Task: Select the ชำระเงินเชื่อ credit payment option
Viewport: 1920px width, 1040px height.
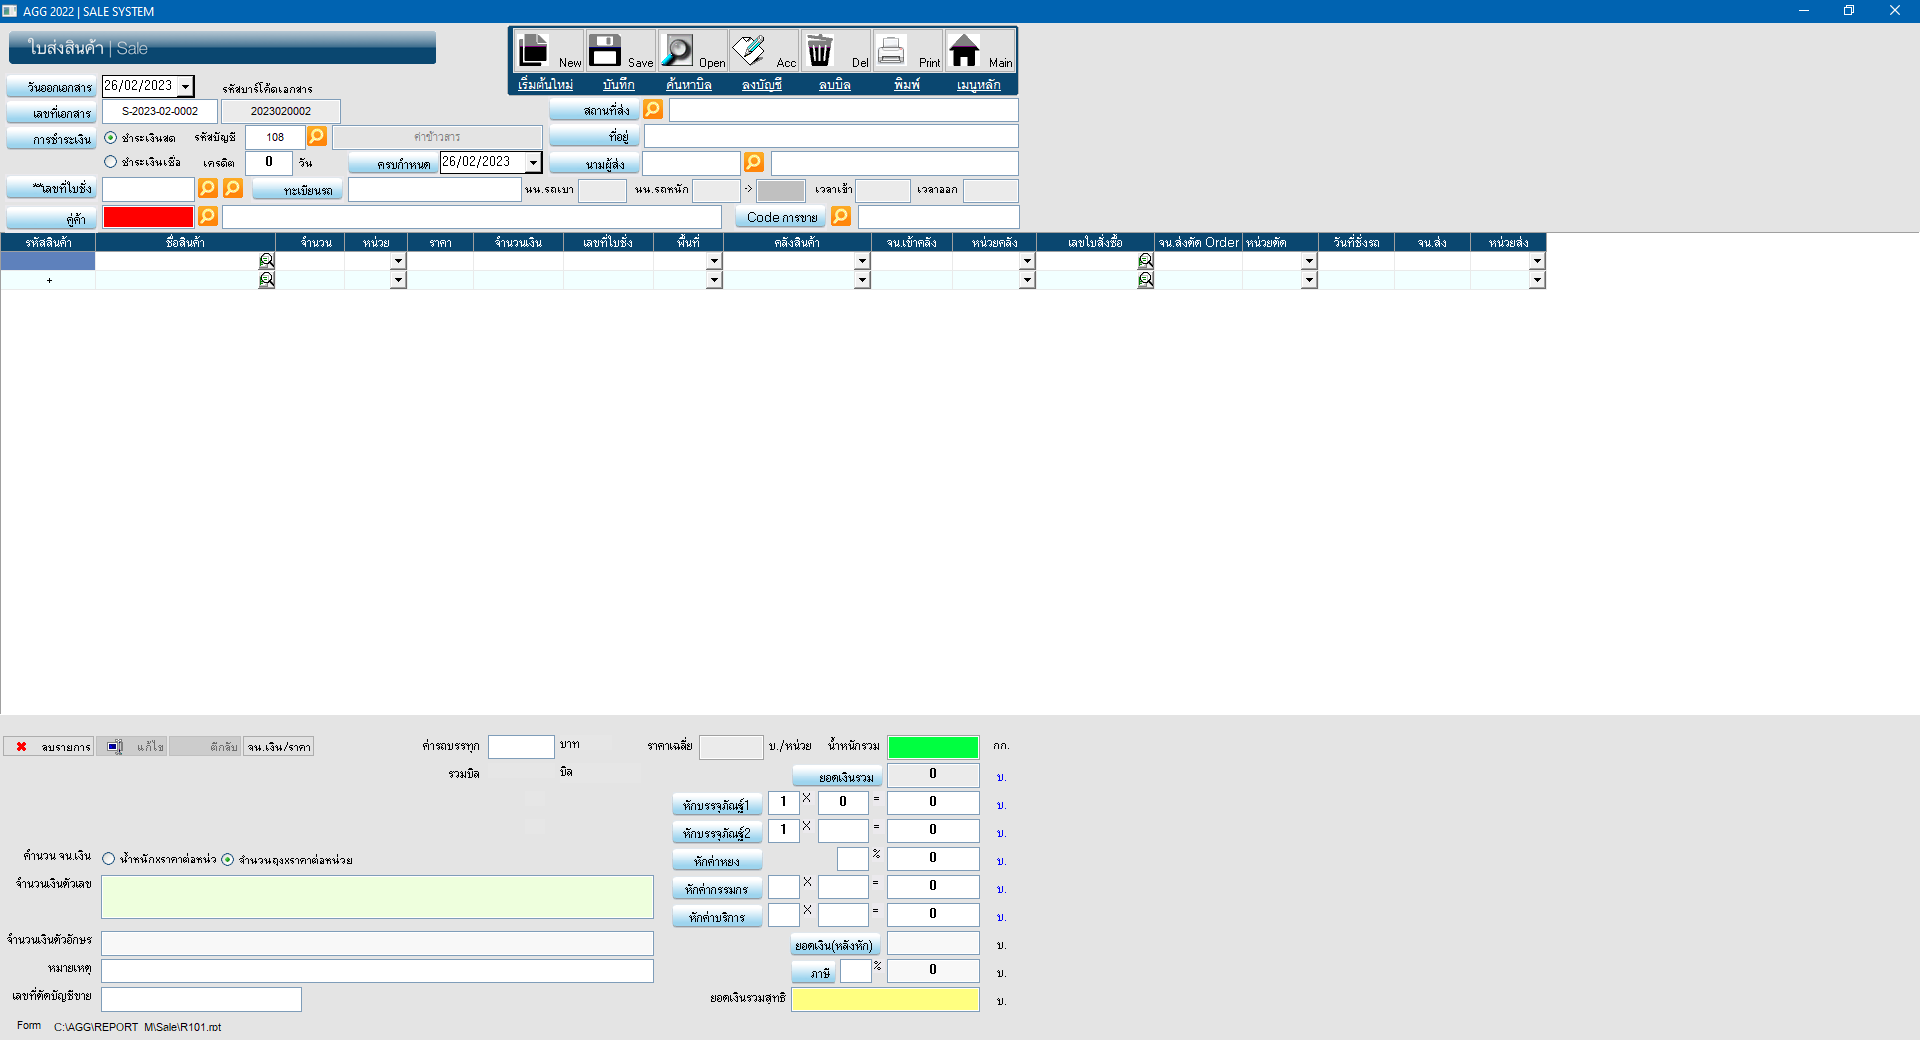Action: tap(111, 162)
